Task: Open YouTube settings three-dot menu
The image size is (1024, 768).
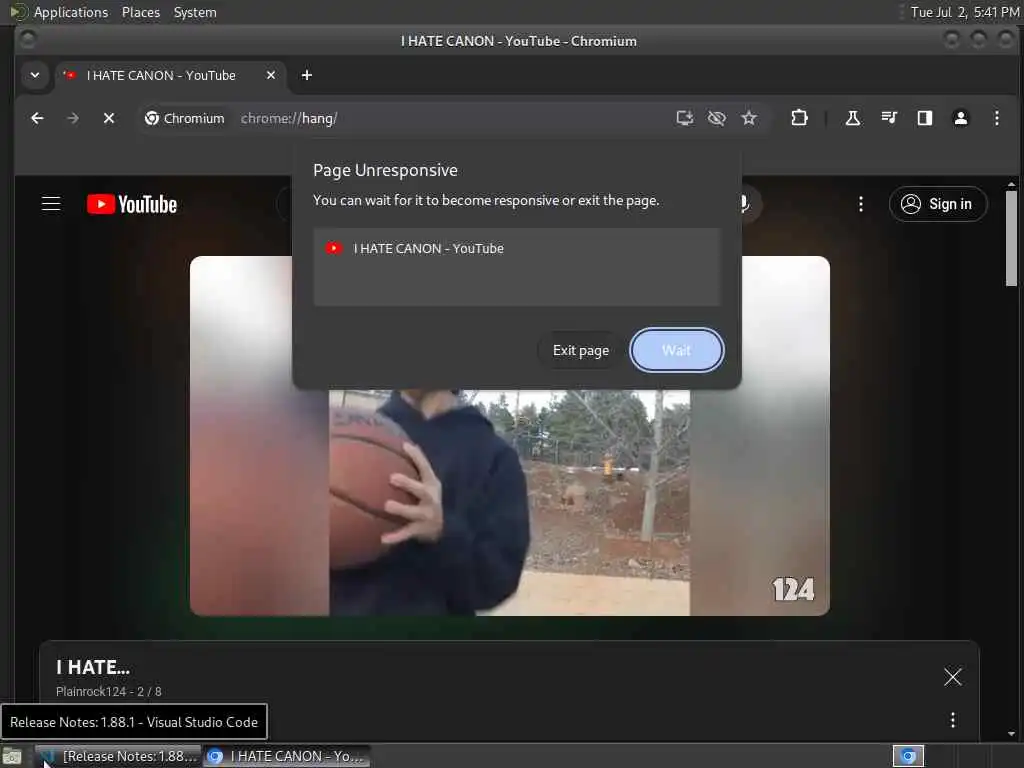Action: (861, 204)
